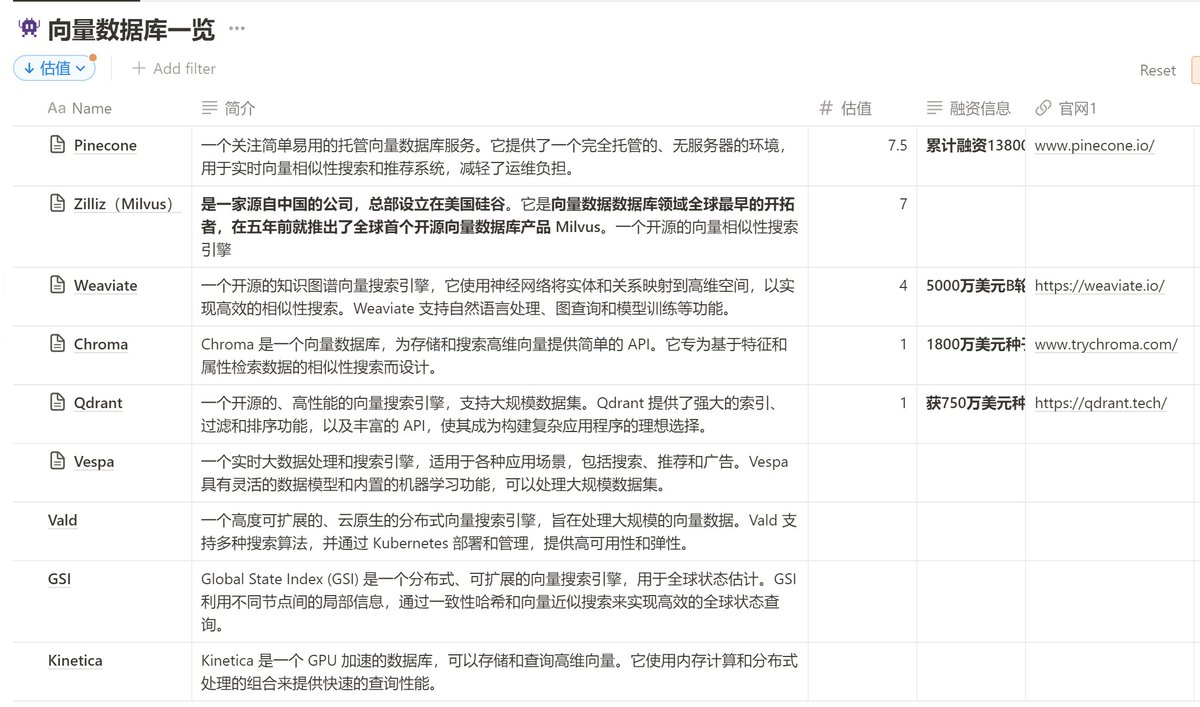Click the page icon beside Vespa

click(x=57, y=461)
